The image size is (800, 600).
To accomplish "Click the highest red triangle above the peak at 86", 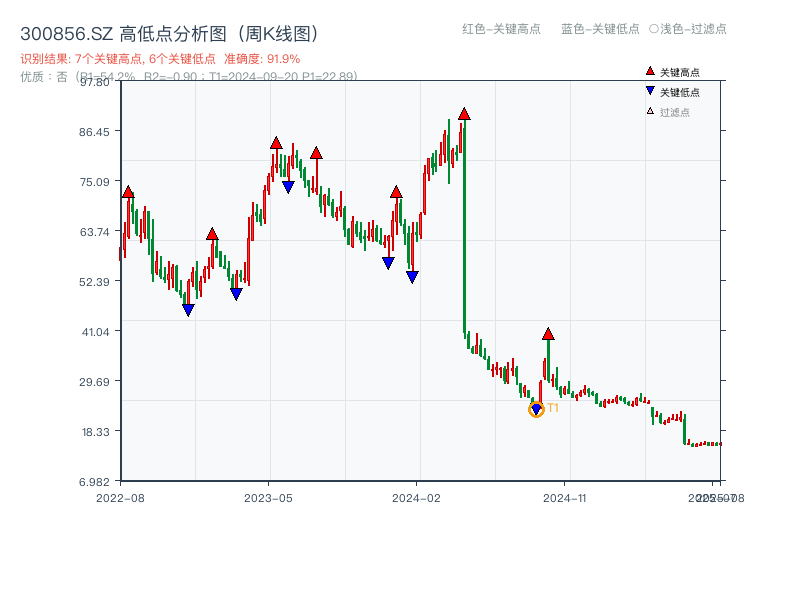I will 464,114.
